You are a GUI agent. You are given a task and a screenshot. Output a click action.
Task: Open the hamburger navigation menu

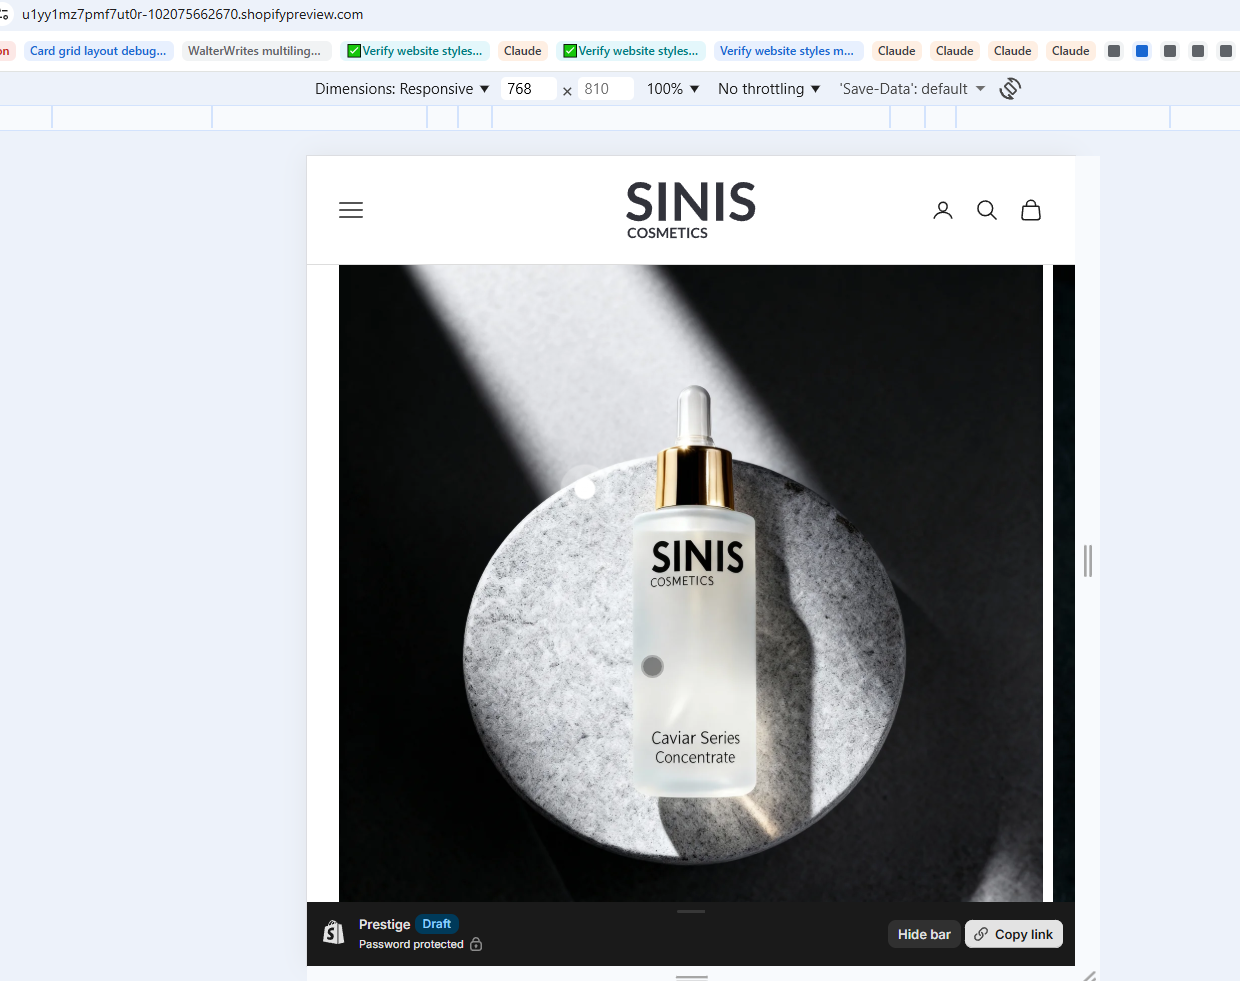[x=351, y=210]
